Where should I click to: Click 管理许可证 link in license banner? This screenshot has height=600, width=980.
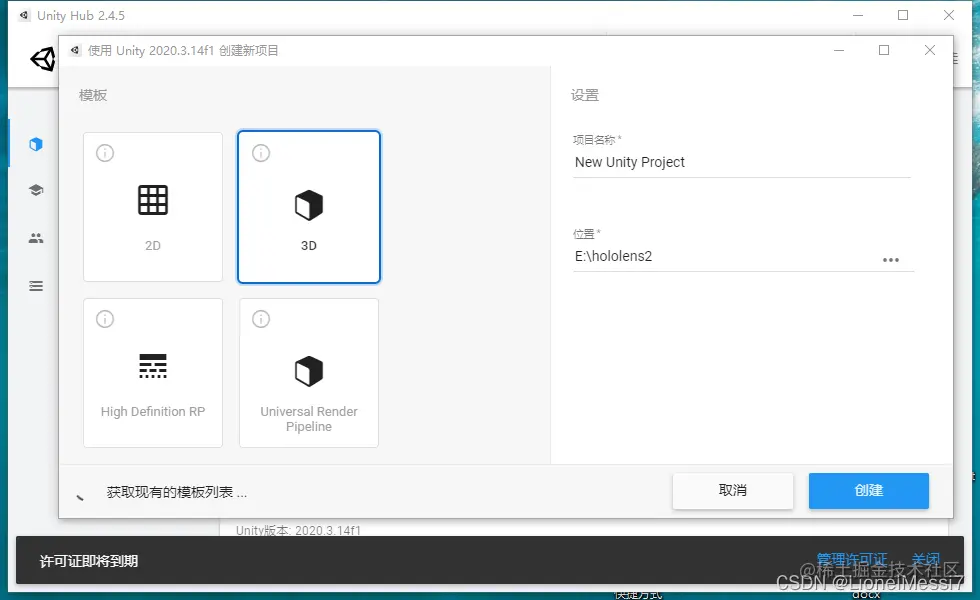tap(852, 559)
